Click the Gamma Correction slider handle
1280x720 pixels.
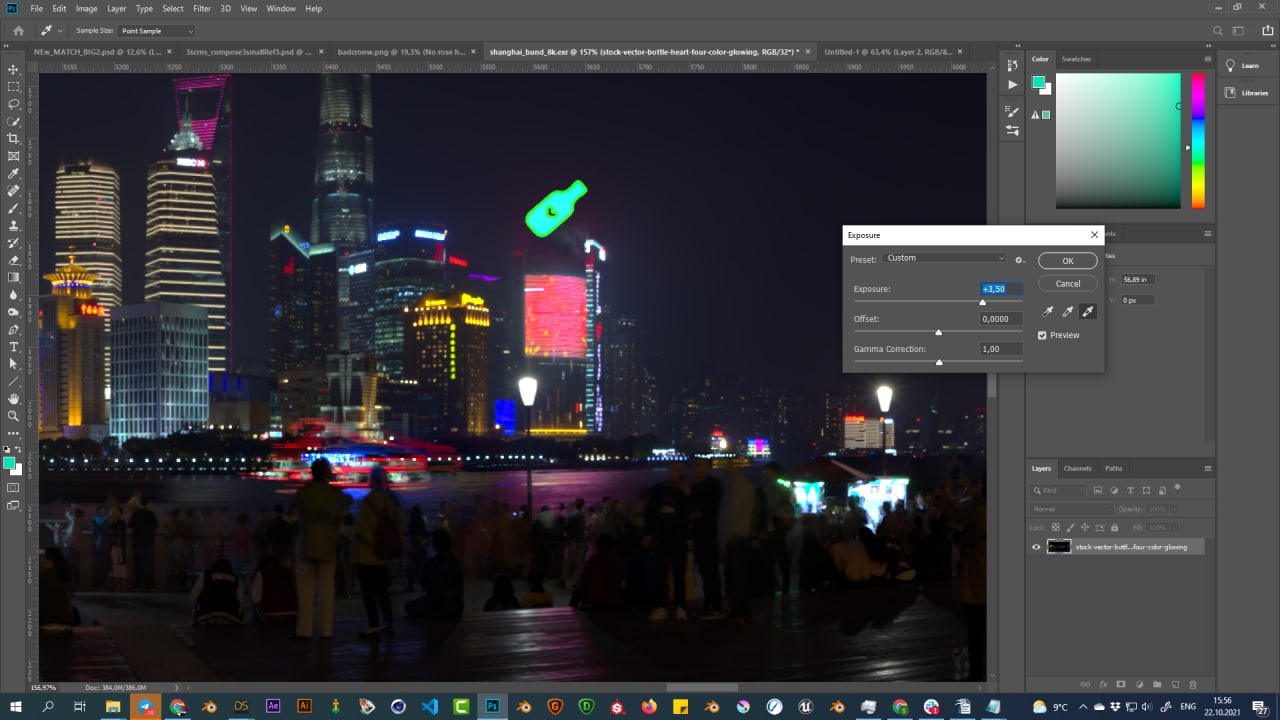click(939, 362)
